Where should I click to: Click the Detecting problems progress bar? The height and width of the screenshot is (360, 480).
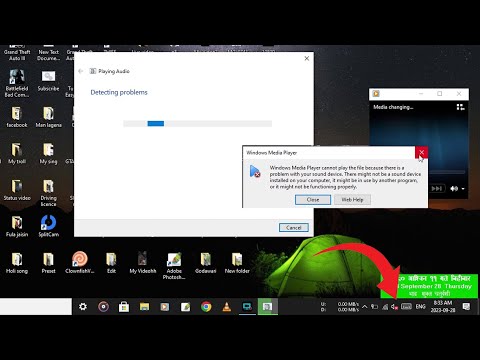coord(197,124)
